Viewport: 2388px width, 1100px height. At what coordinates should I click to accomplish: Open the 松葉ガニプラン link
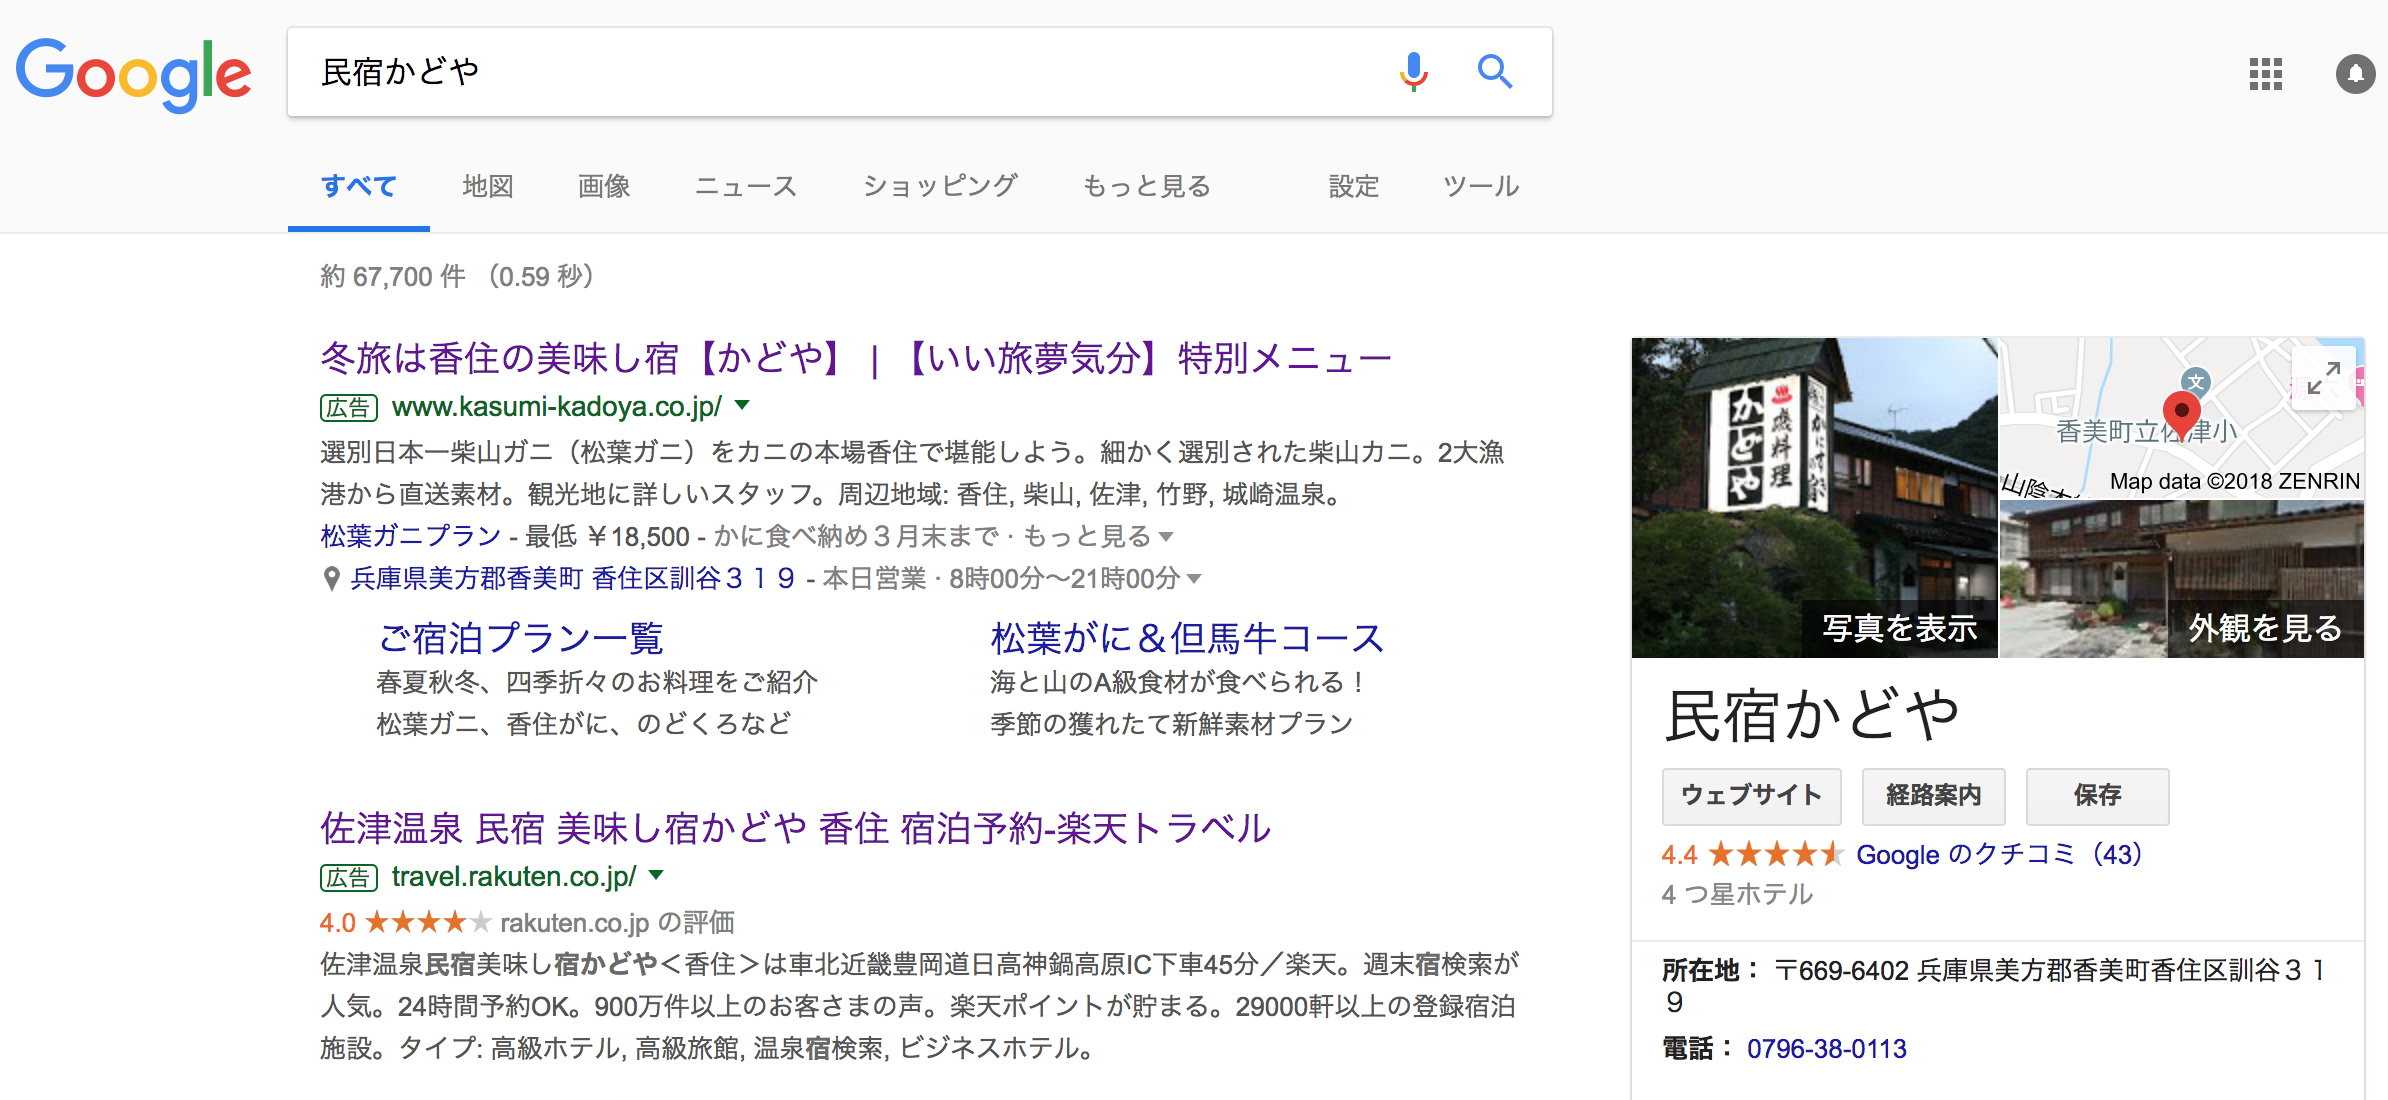[410, 536]
